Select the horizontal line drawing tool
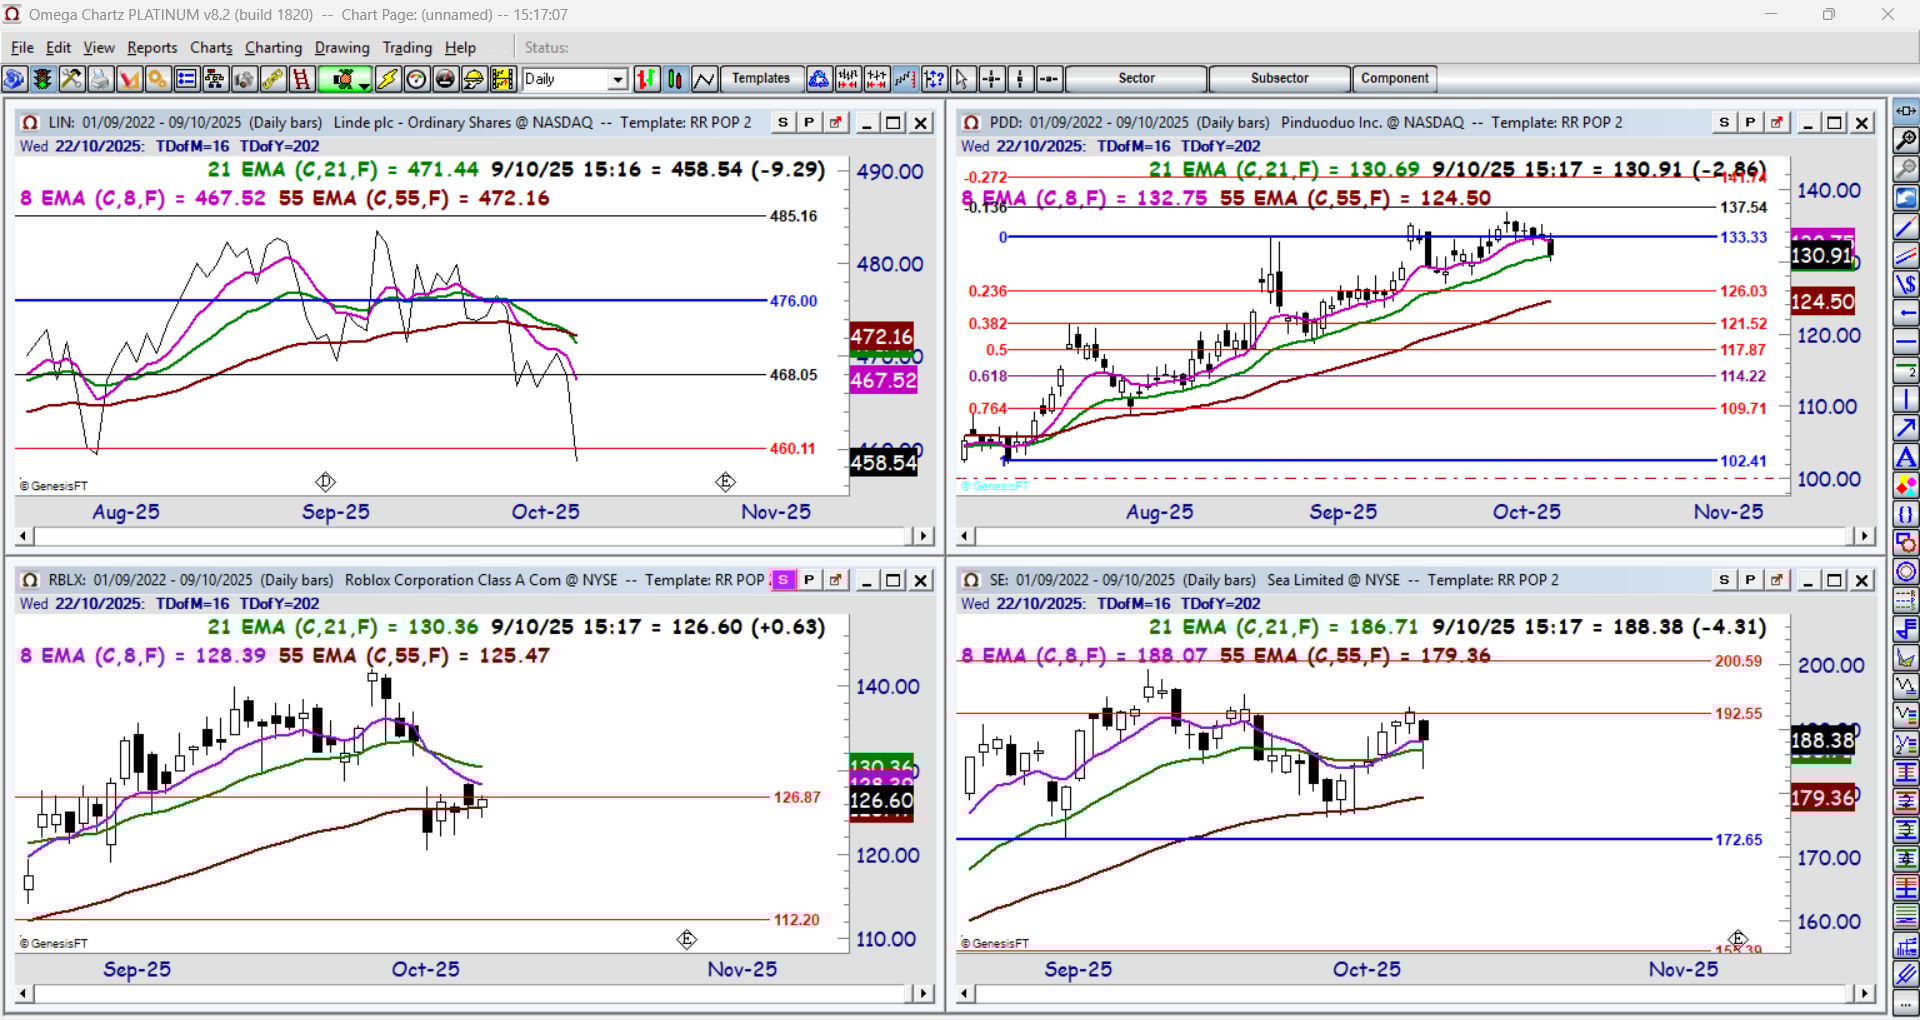 tap(1906, 342)
